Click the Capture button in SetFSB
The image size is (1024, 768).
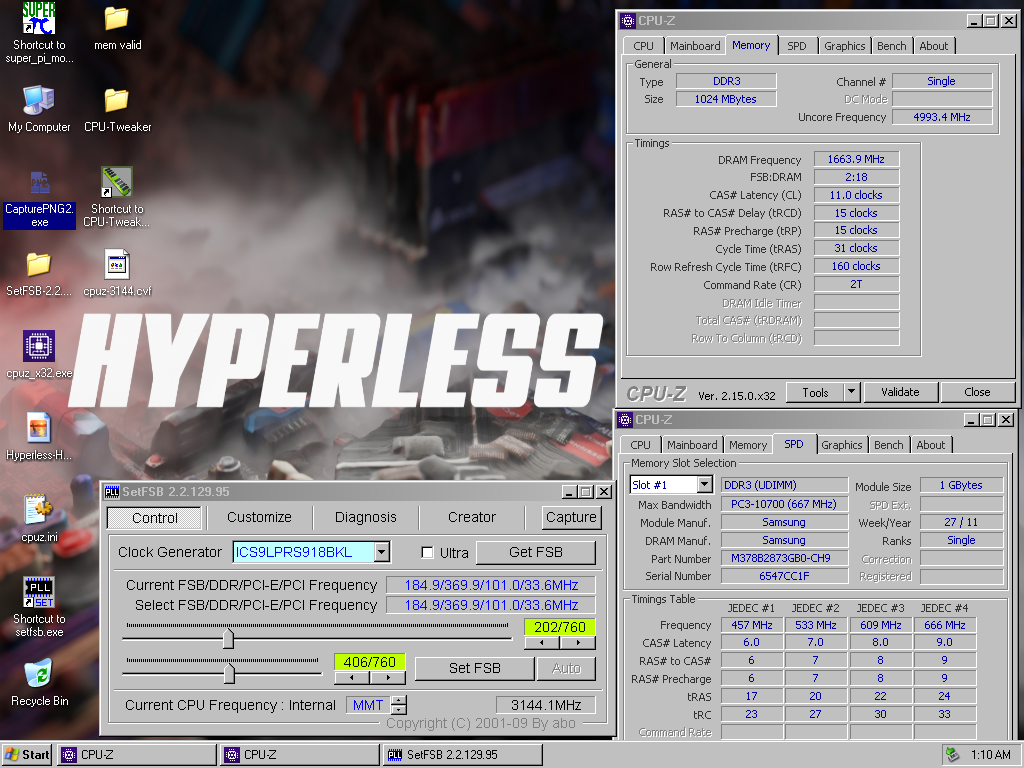coord(571,517)
